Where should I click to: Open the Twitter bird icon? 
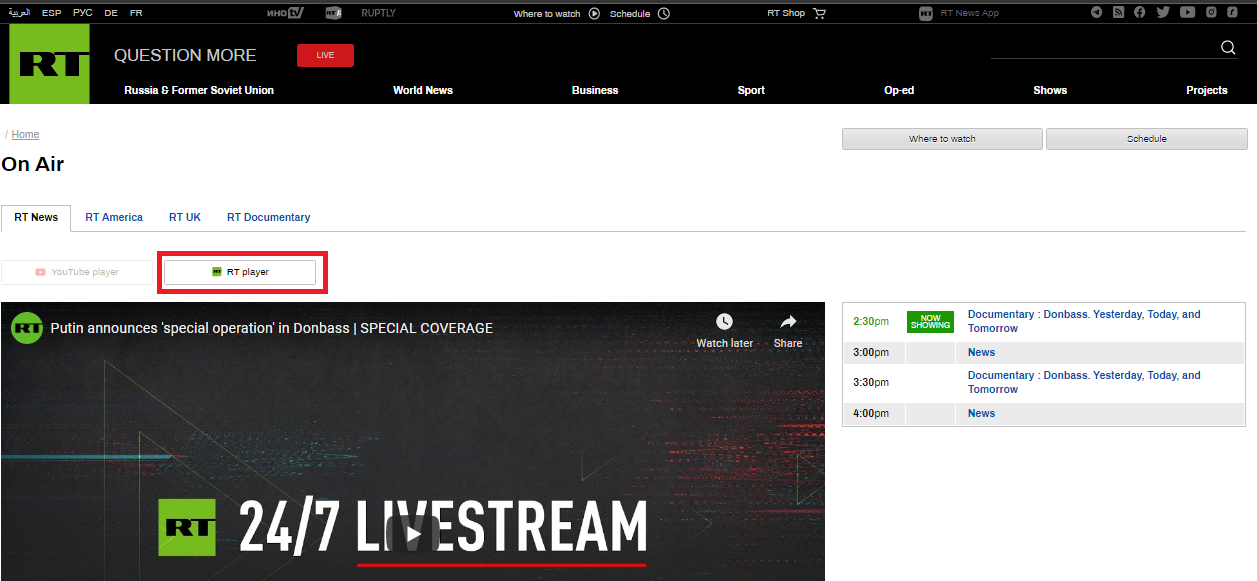1163,13
